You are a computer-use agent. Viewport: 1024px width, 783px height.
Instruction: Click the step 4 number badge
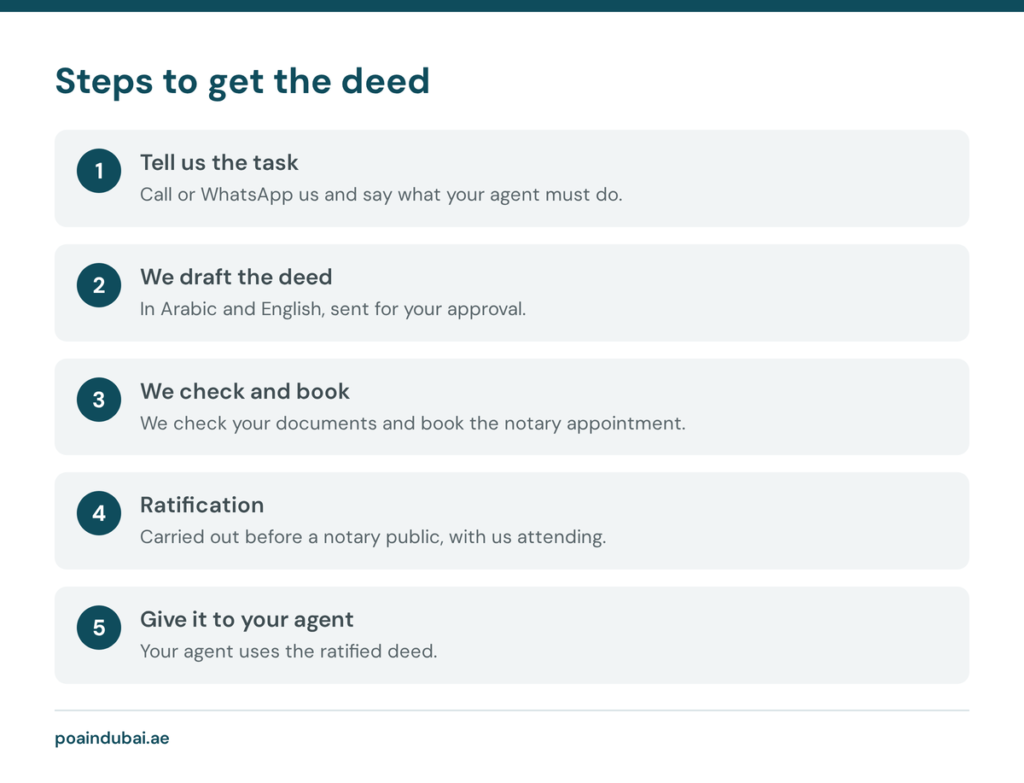[99, 513]
